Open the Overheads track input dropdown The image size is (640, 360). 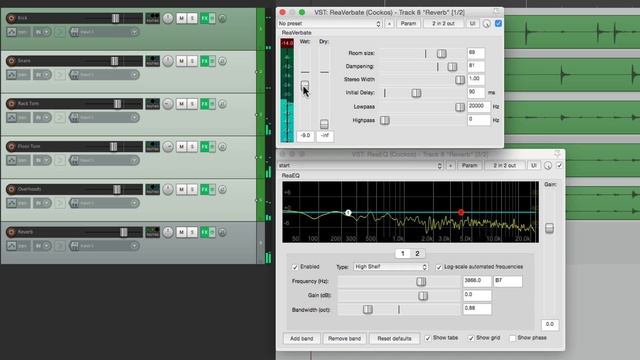(x=104, y=203)
